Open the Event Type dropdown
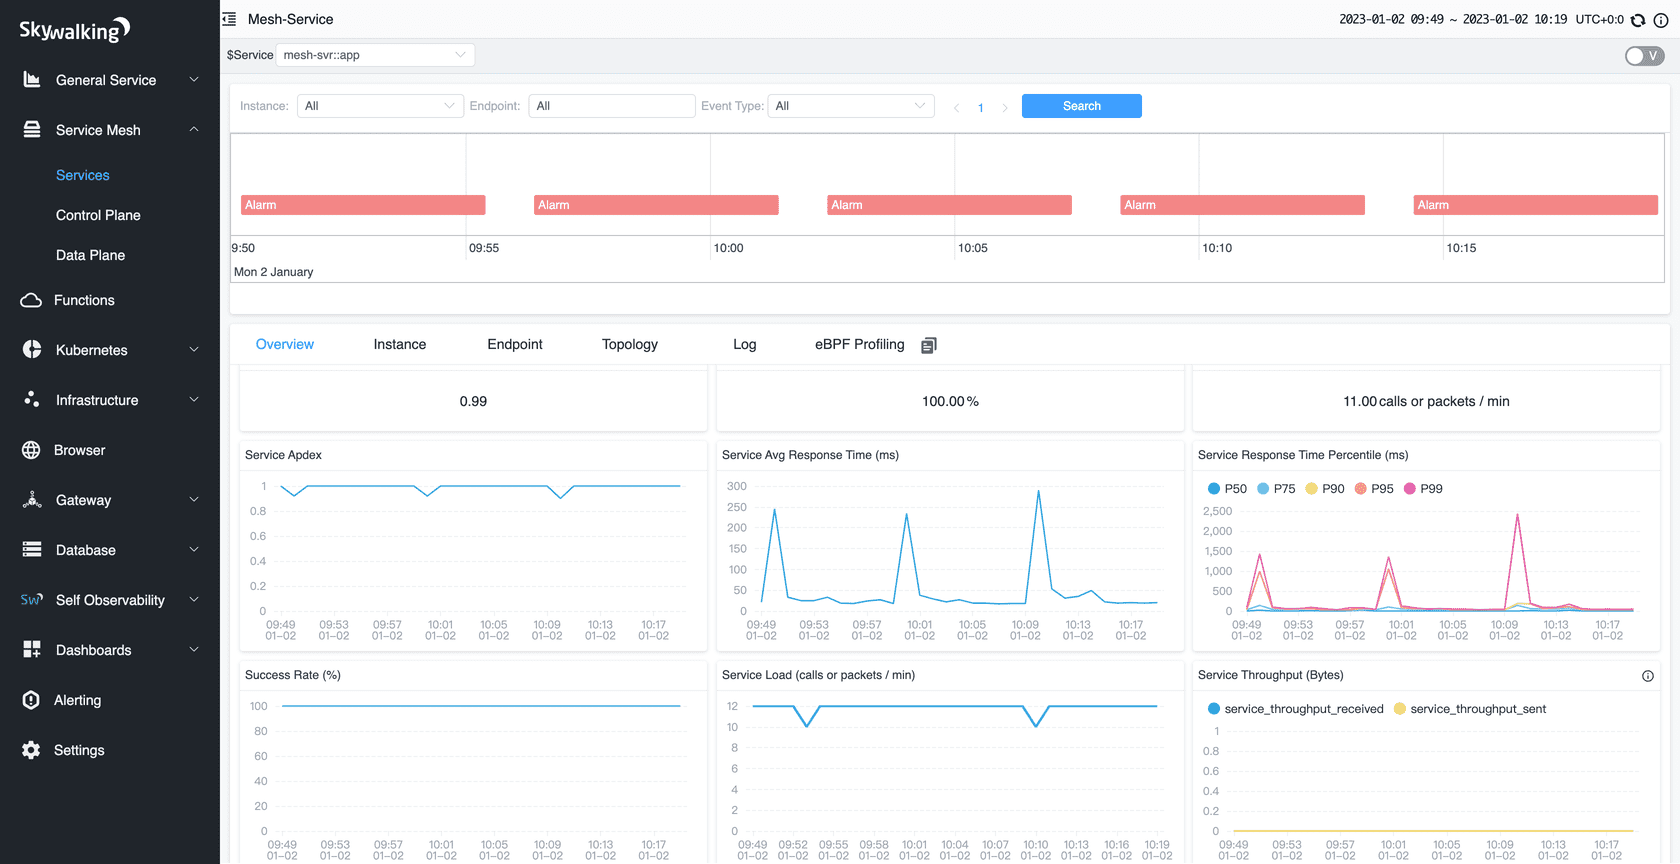Screen dimensions: 1680x864 point(850,106)
